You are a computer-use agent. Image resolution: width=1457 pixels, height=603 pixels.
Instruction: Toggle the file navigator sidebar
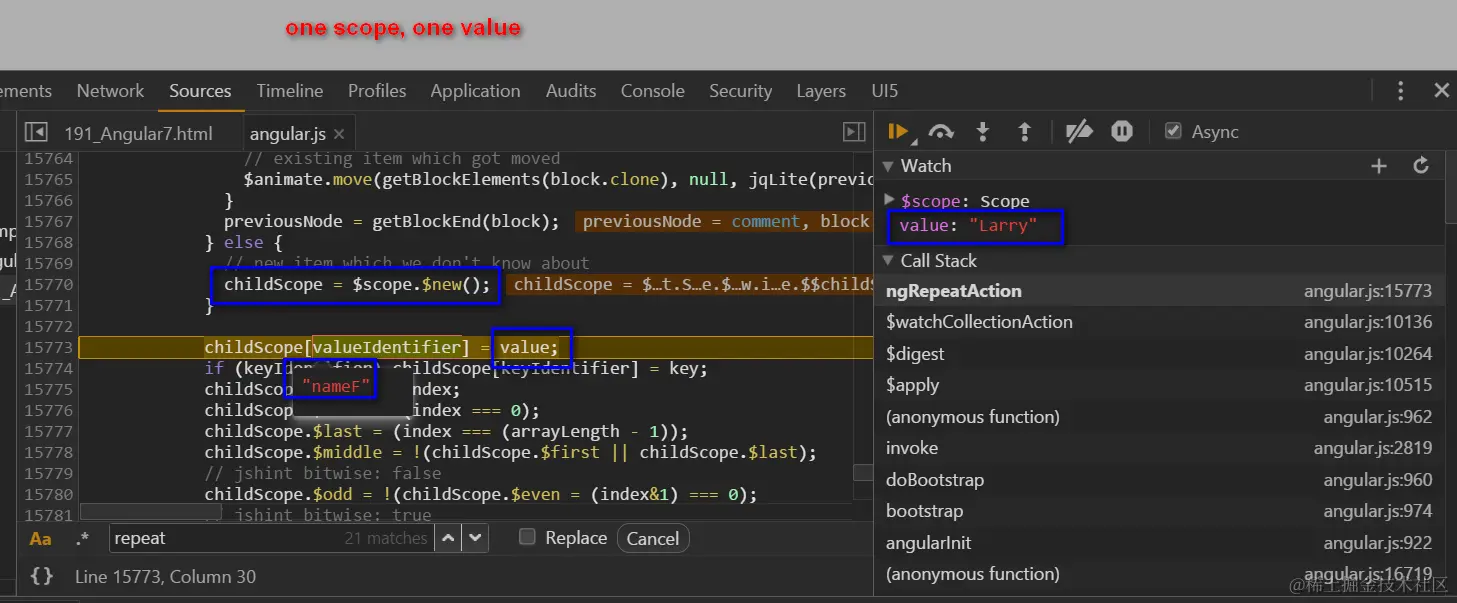[36, 132]
